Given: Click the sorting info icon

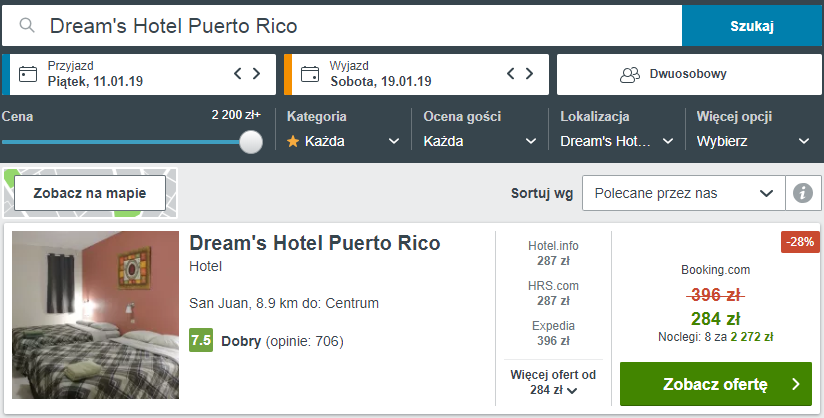Looking at the screenshot, I should pos(802,193).
